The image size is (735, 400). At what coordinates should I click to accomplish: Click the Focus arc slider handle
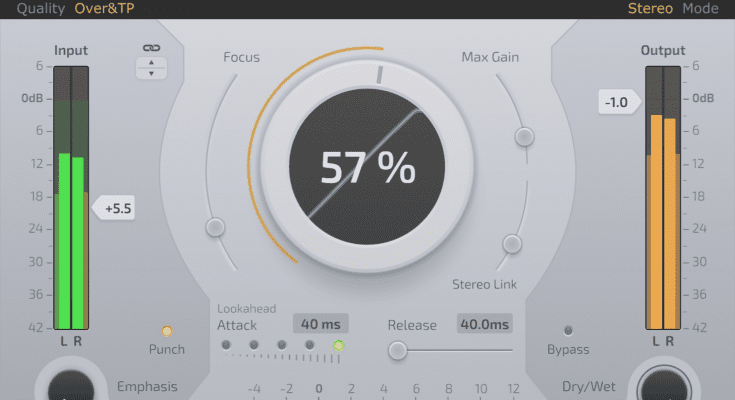tap(214, 228)
